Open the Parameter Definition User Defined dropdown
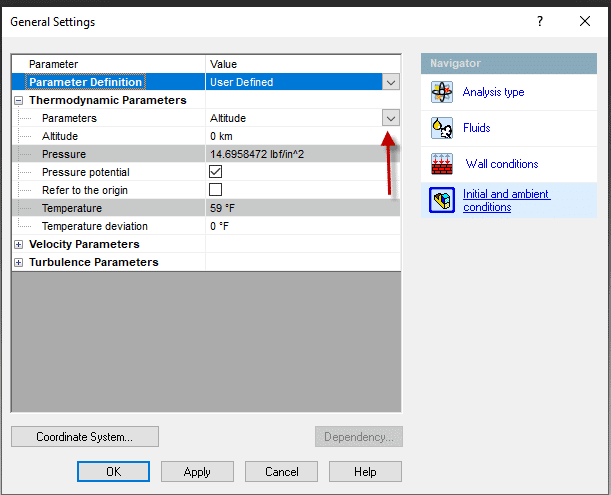Image resolution: width=611 pixels, height=495 pixels. coord(390,82)
